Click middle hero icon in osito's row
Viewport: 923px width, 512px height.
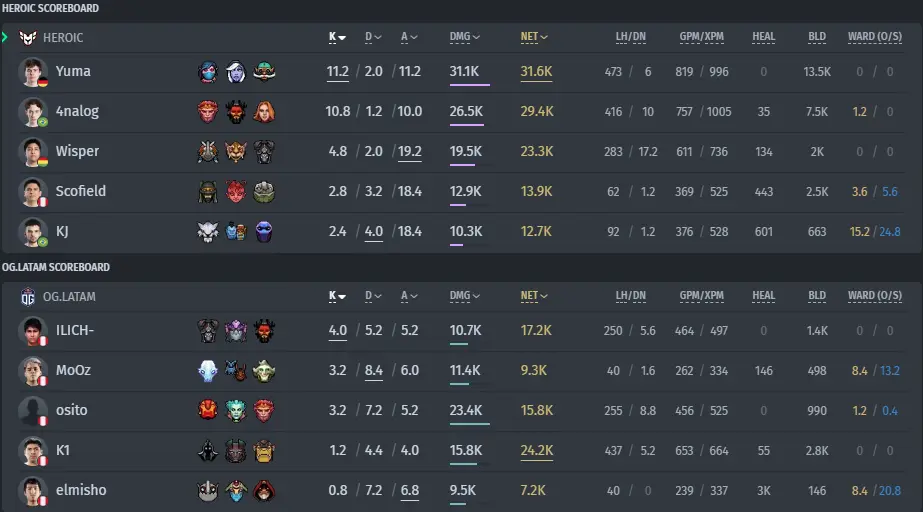pos(235,410)
